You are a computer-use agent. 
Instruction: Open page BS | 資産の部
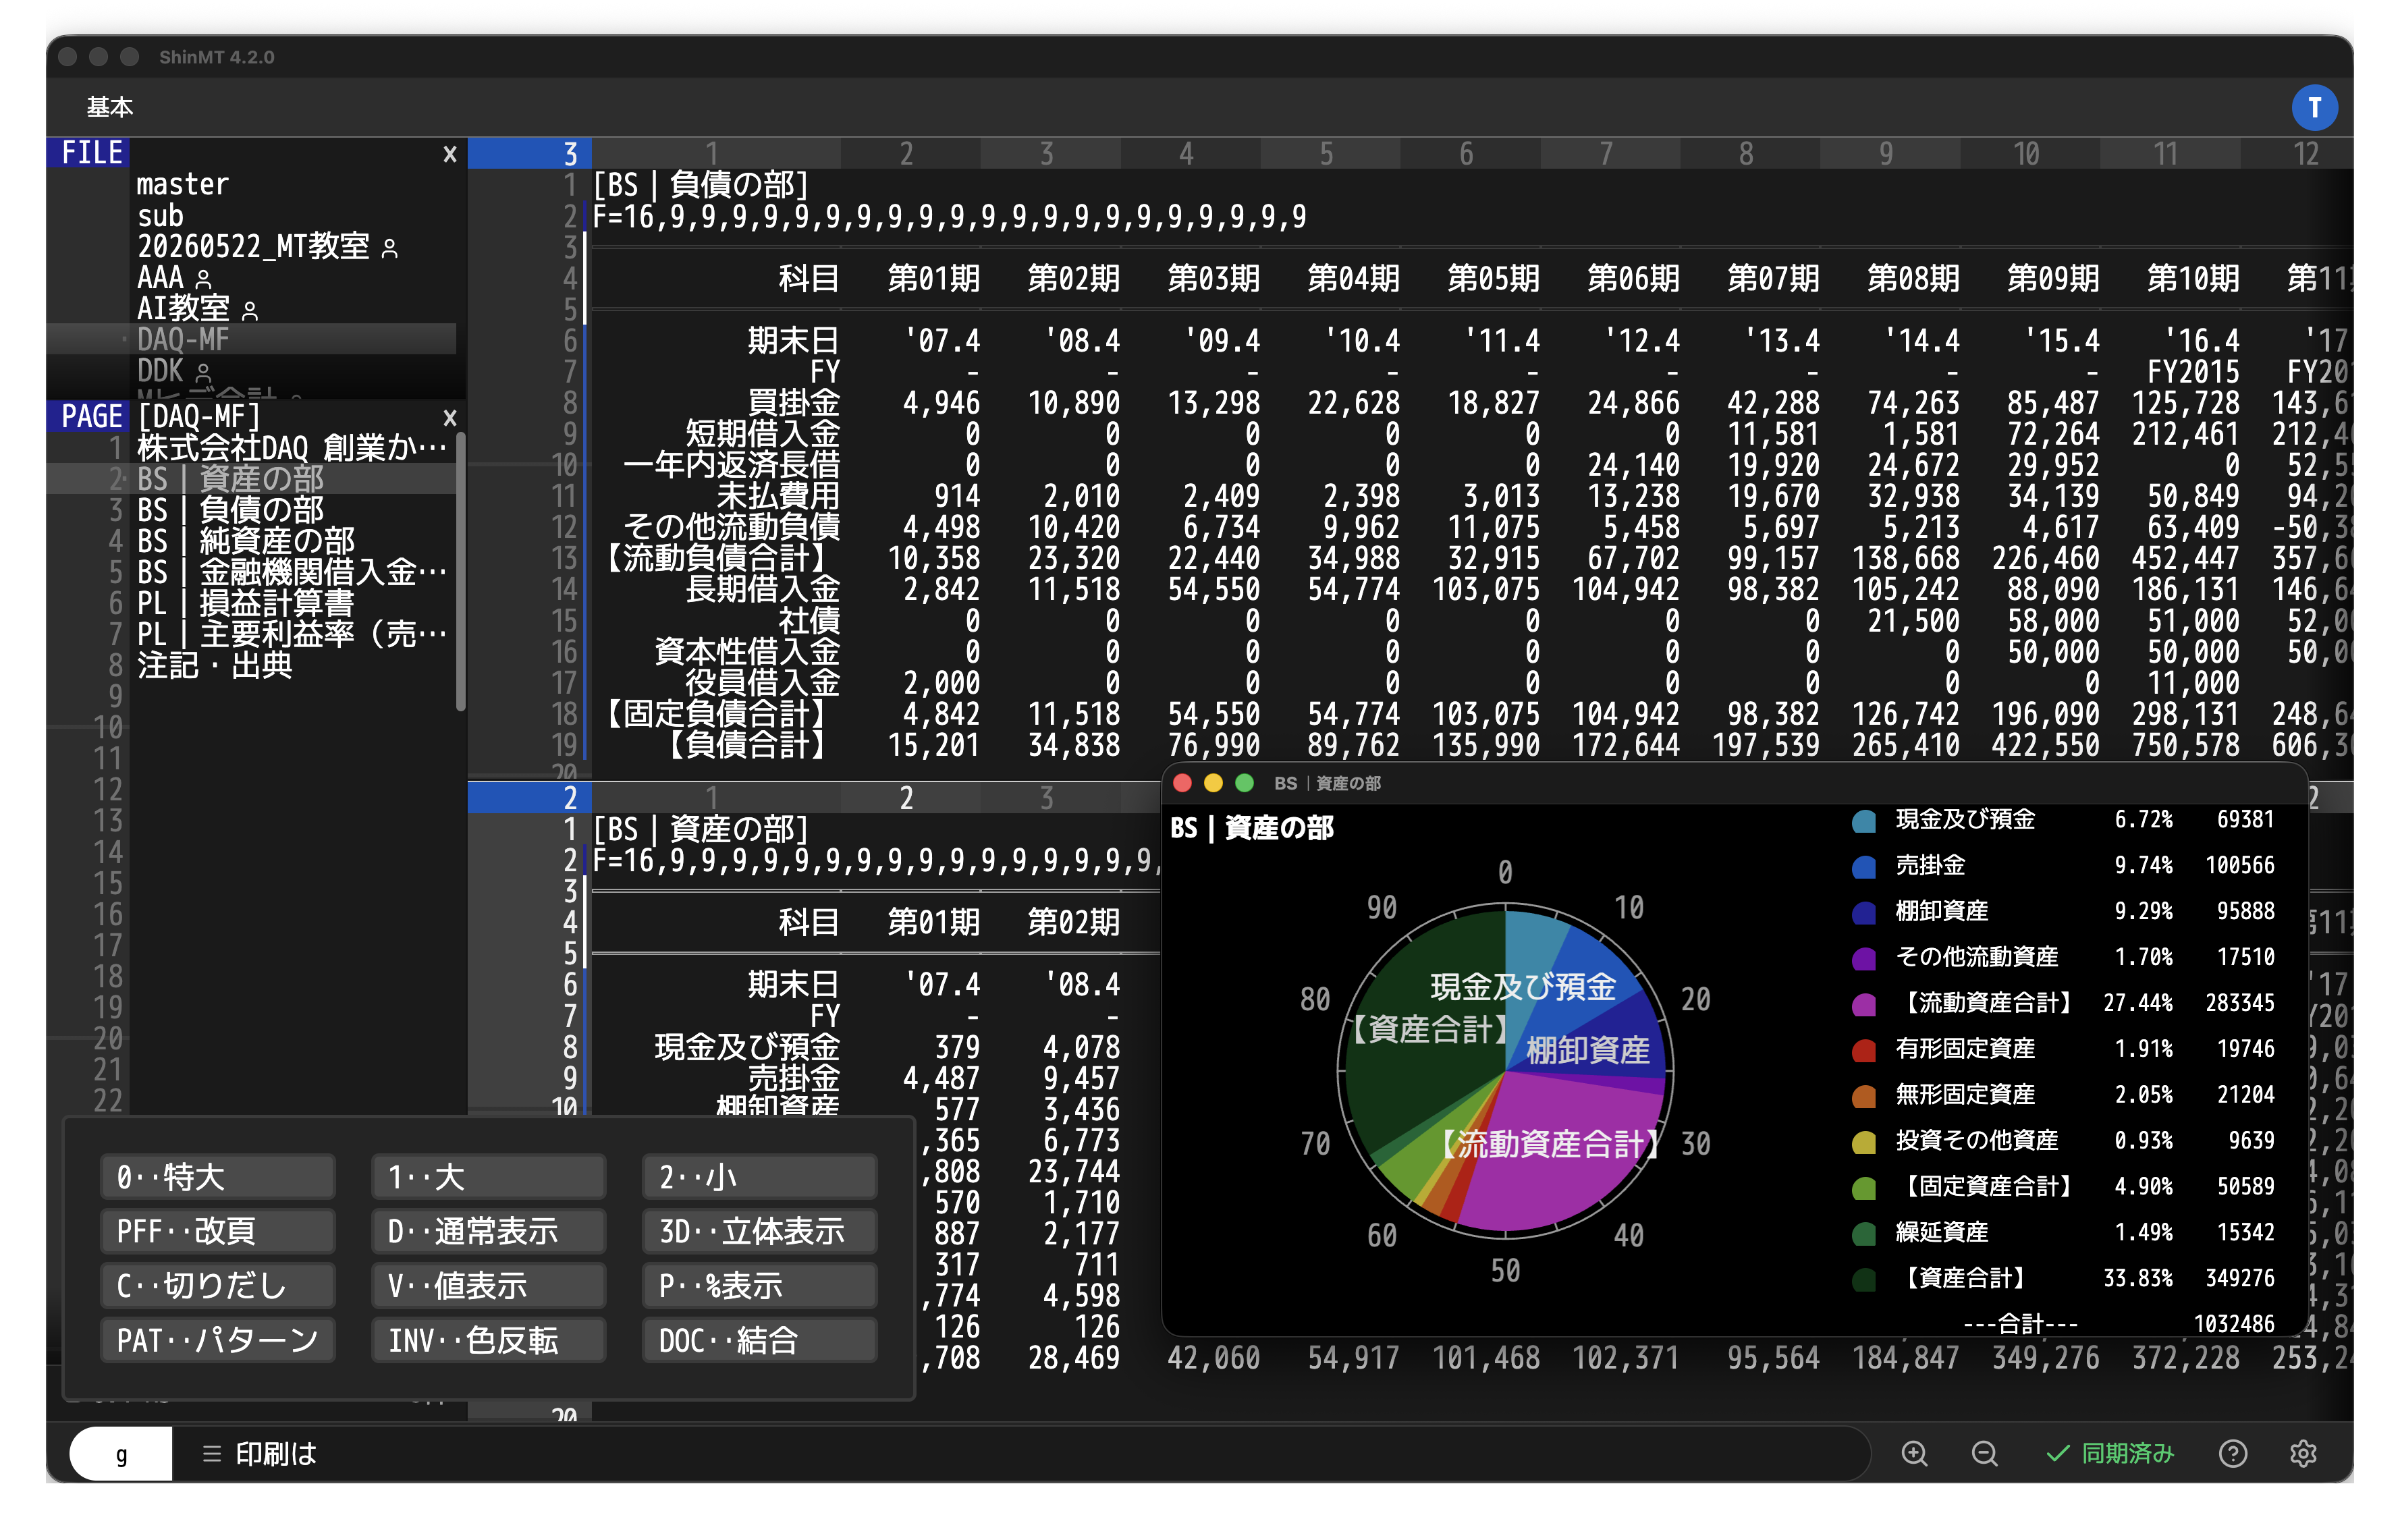pos(230,479)
